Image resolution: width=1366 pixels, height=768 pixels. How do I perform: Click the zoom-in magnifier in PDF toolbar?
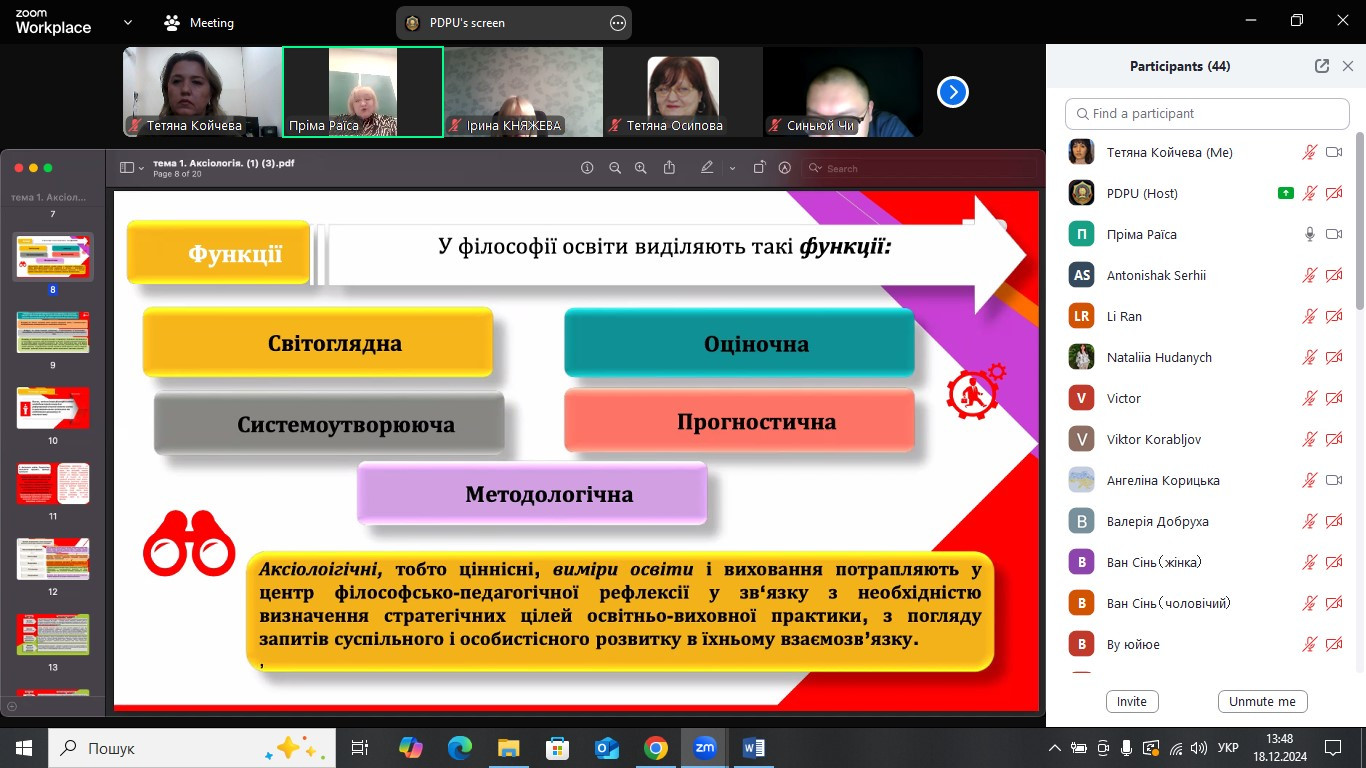tap(641, 168)
